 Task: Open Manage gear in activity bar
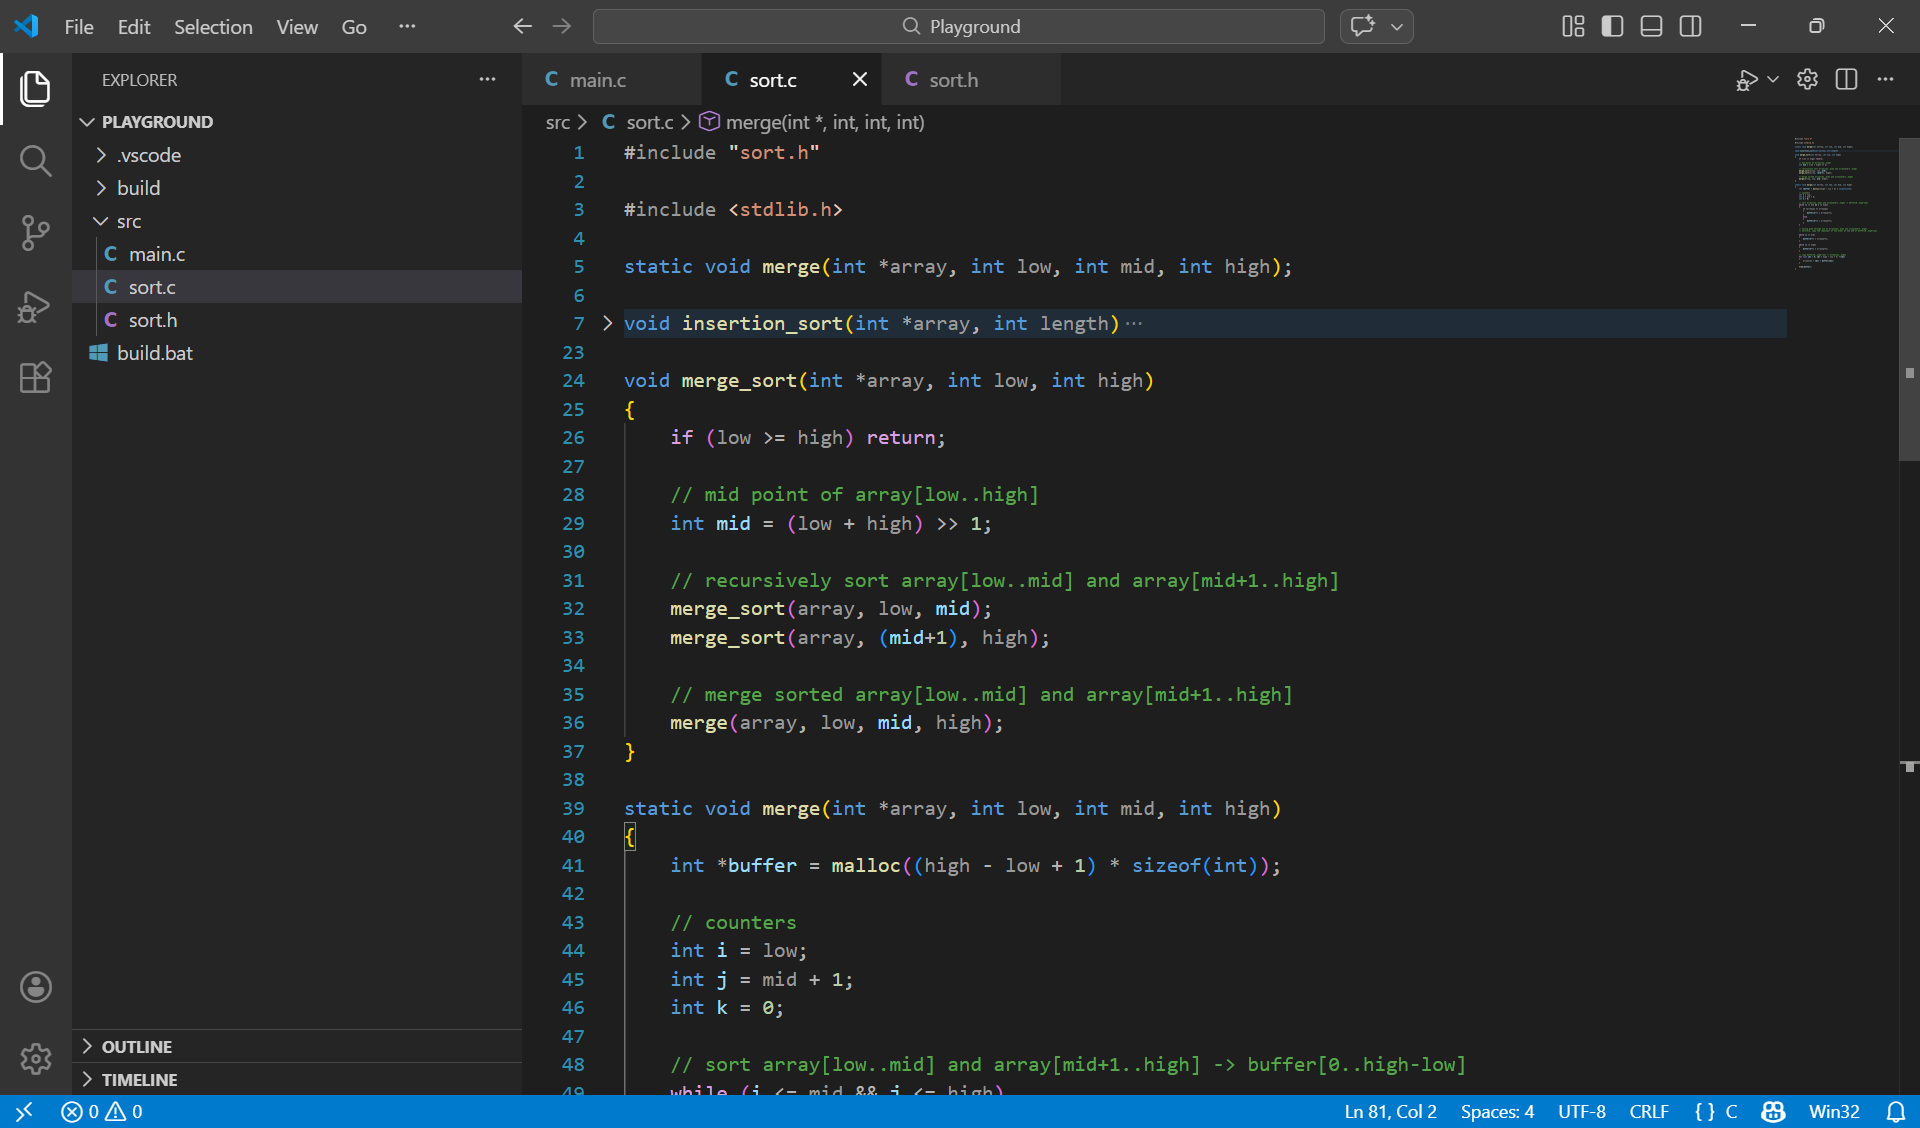35,1058
